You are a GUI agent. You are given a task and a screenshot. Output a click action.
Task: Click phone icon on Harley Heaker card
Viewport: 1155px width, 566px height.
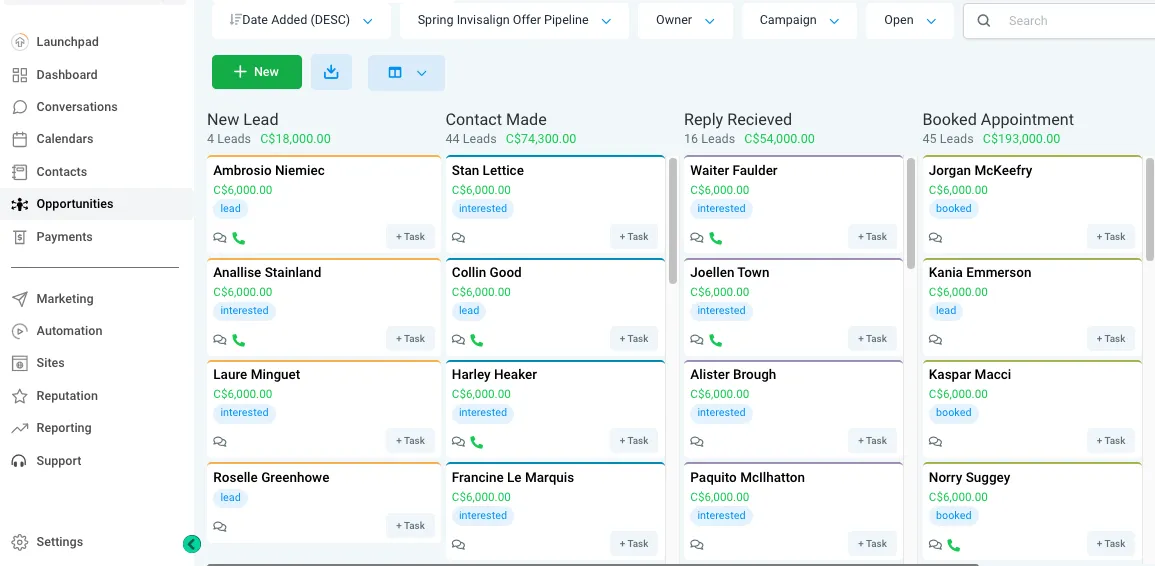click(477, 441)
